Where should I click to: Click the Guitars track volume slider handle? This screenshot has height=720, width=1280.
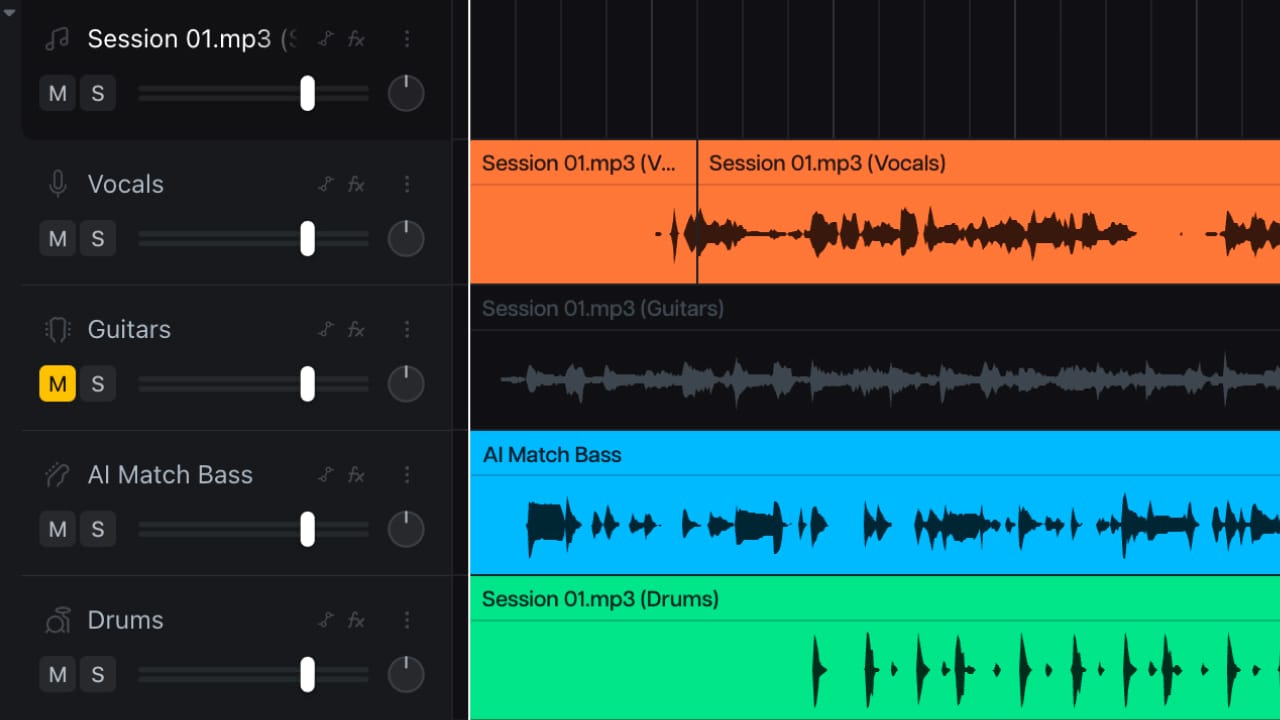point(308,383)
